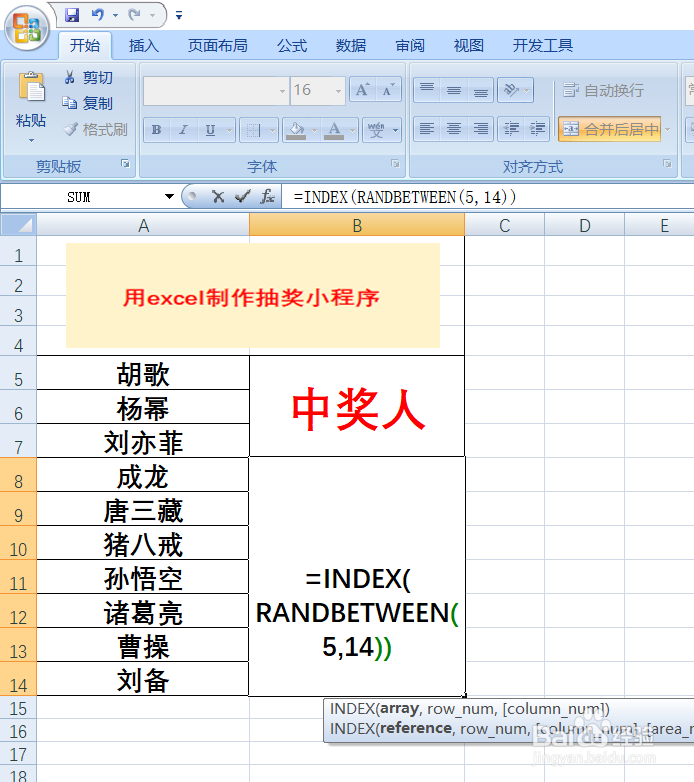
Task: Align text right
Action: pos(481,130)
